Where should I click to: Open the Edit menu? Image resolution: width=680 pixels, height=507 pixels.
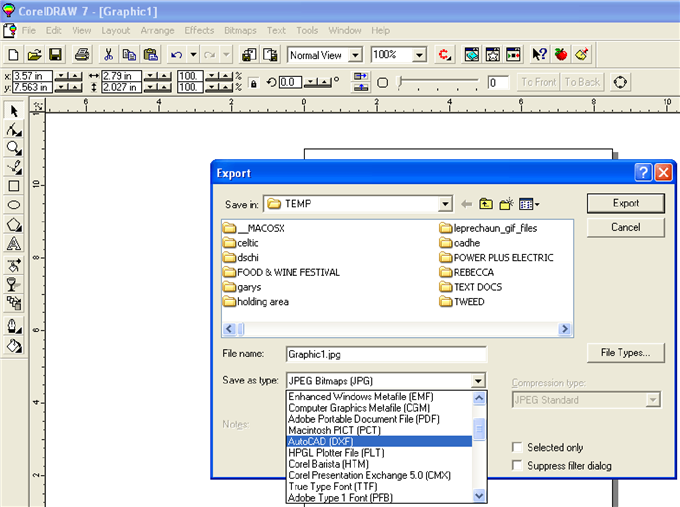tap(54, 30)
